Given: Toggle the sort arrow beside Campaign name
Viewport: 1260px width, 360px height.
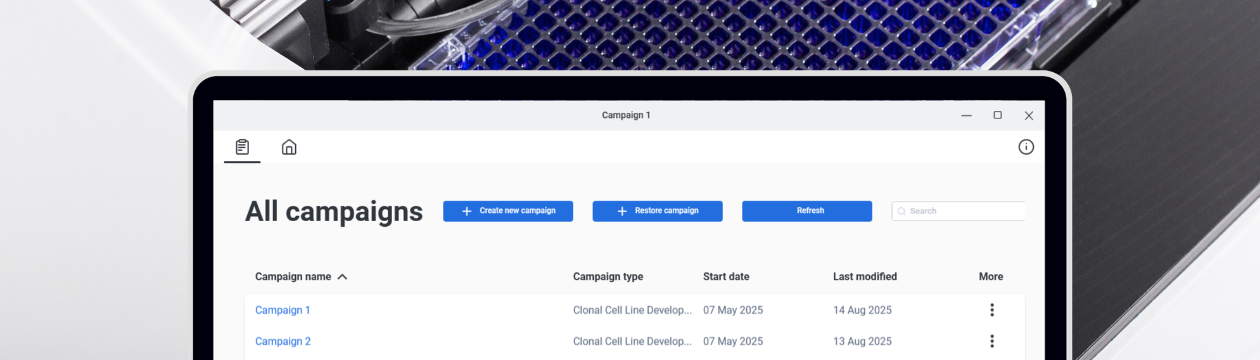Looking at the screenshot, I should coord(342,277).
